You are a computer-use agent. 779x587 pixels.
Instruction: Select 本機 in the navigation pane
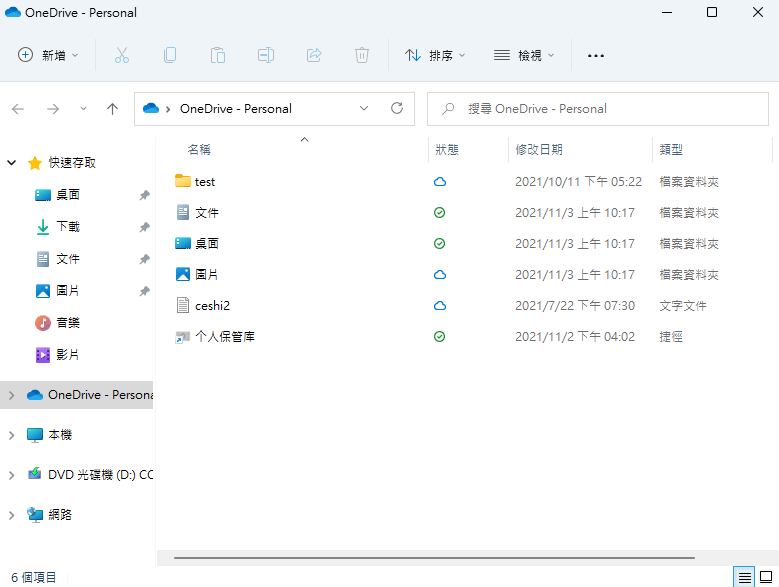60,435
